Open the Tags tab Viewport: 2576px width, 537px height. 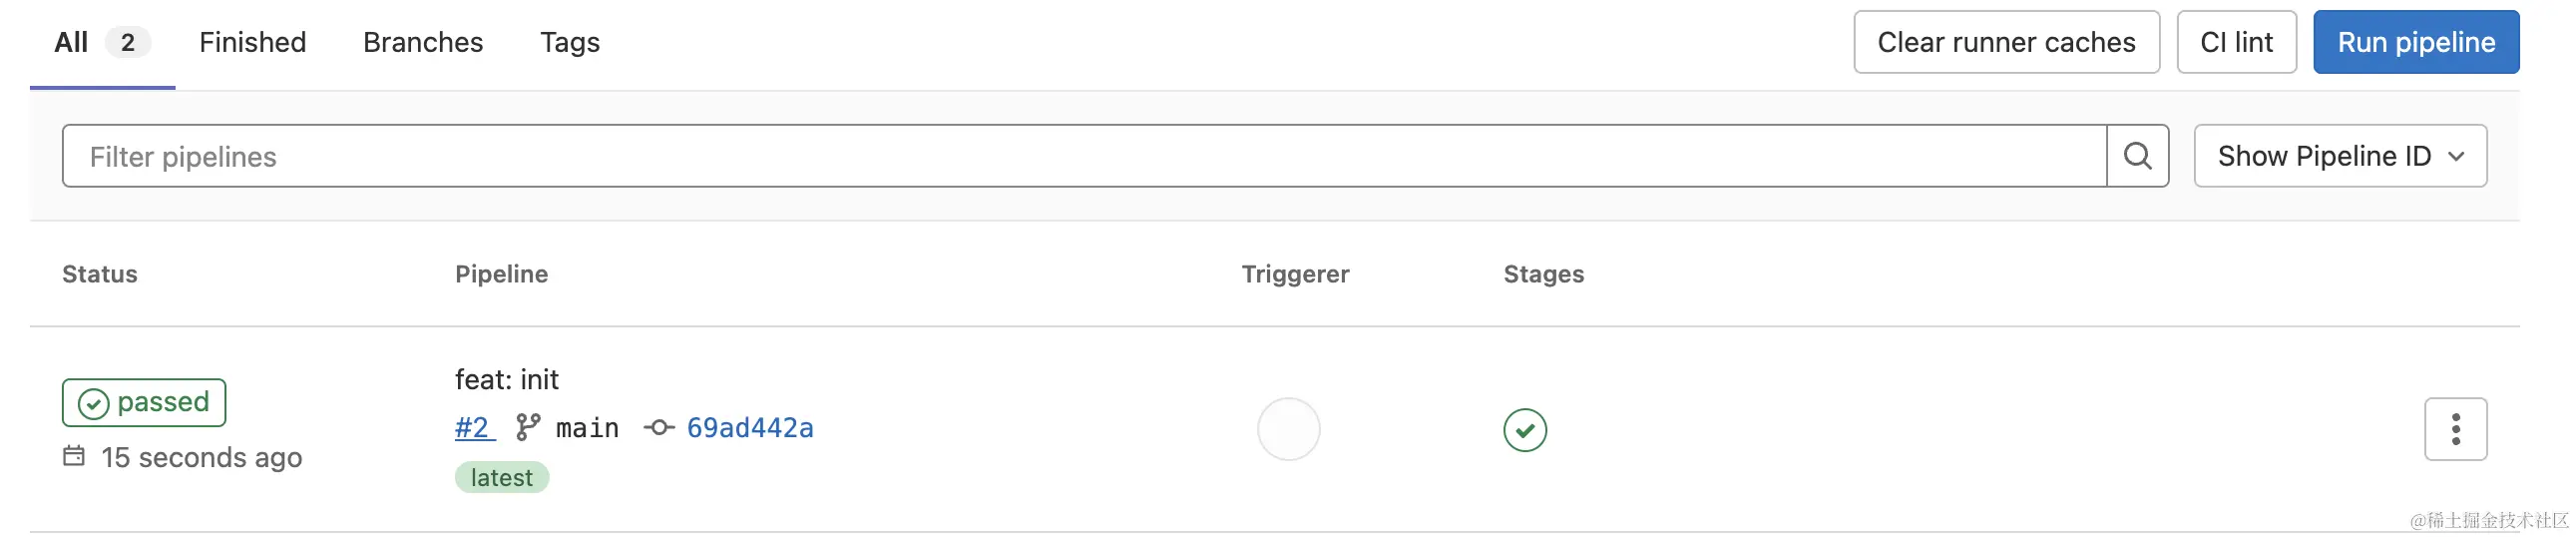tap(570, 42)
